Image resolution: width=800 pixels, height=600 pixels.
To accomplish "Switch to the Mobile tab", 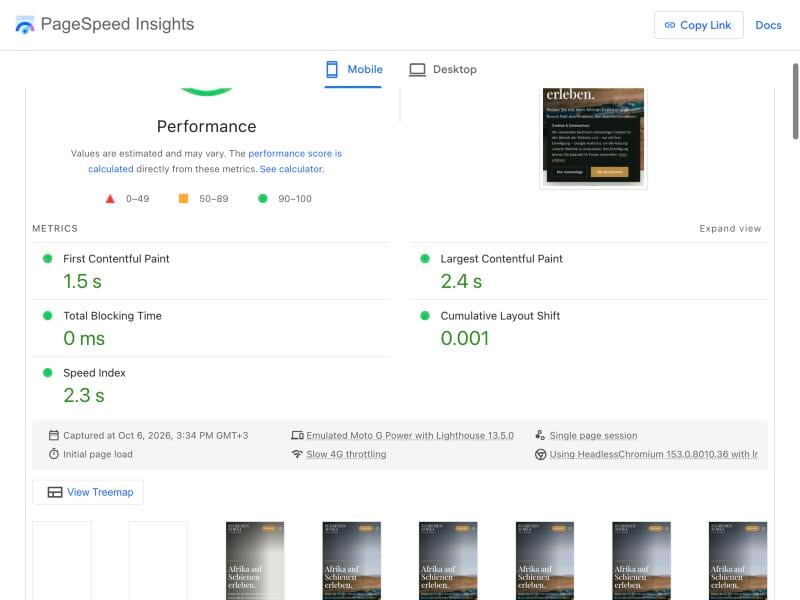I will coord(353,70).
